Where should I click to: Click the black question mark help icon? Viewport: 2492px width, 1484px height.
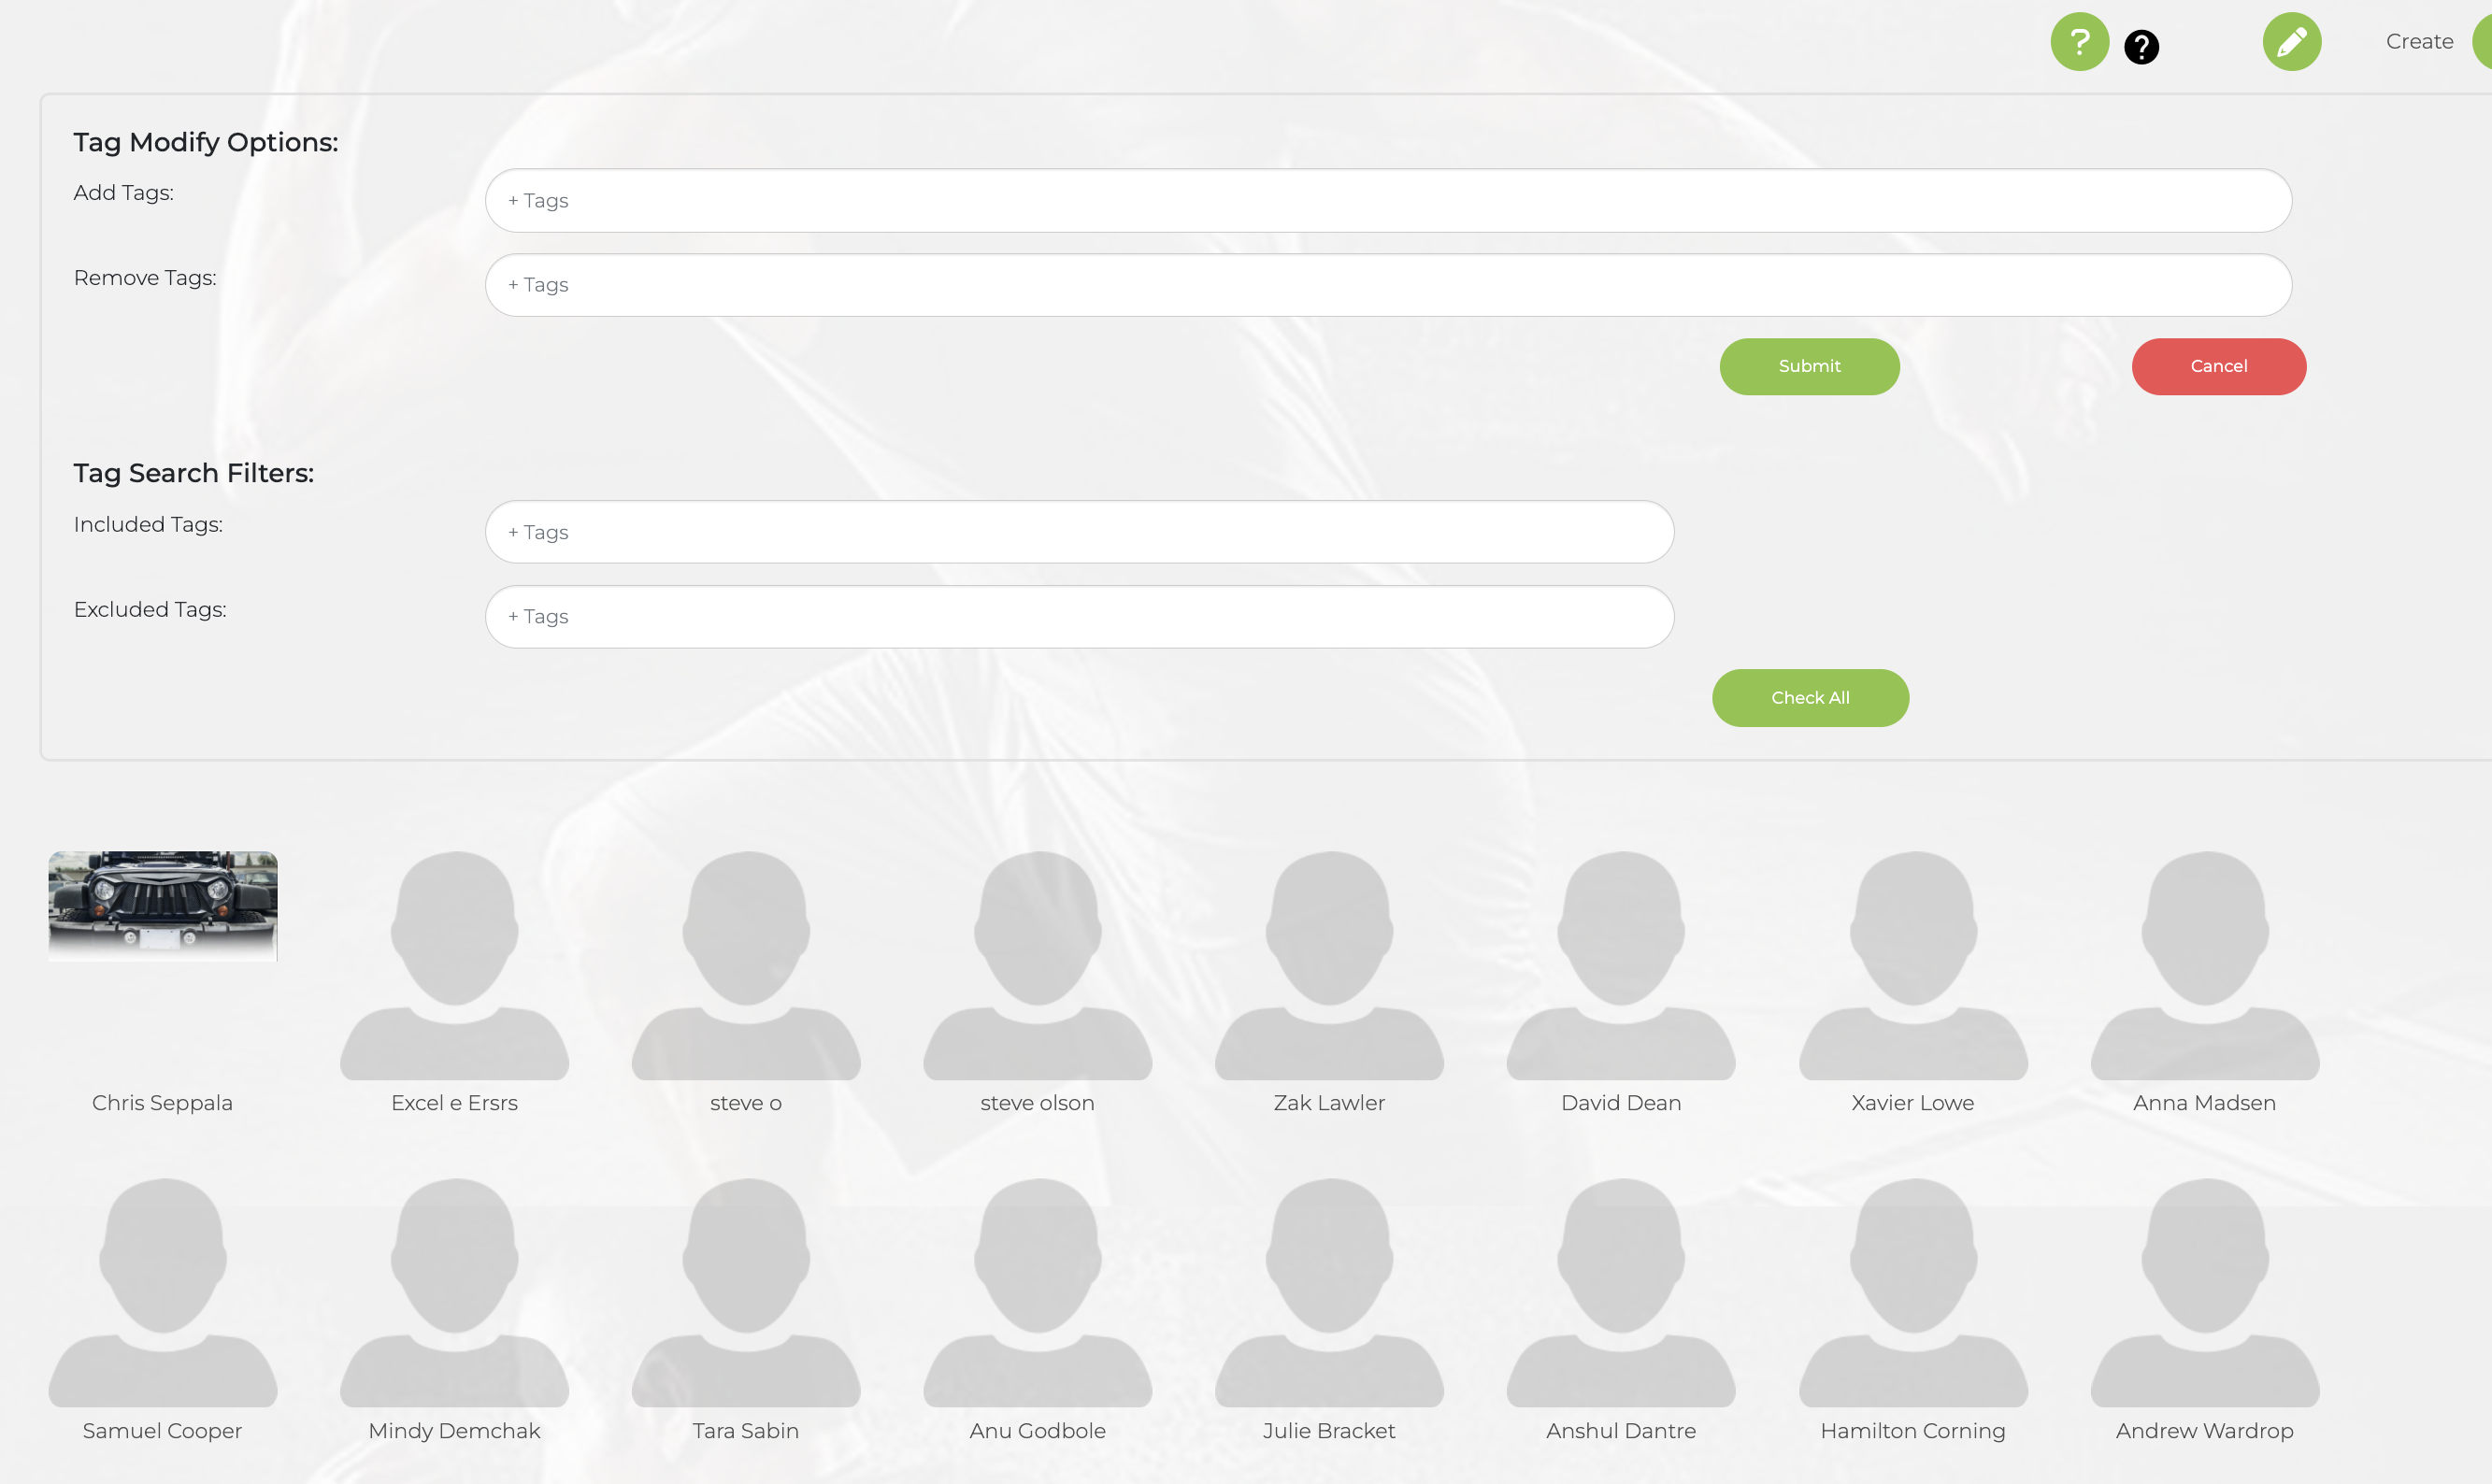2140,45
